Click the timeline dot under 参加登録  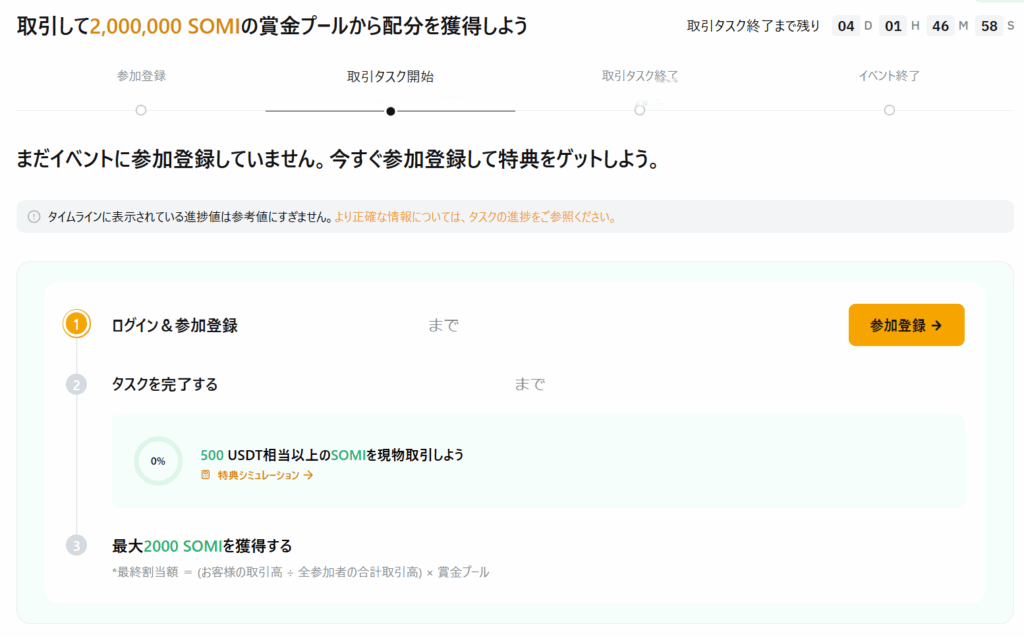(141, 110)
